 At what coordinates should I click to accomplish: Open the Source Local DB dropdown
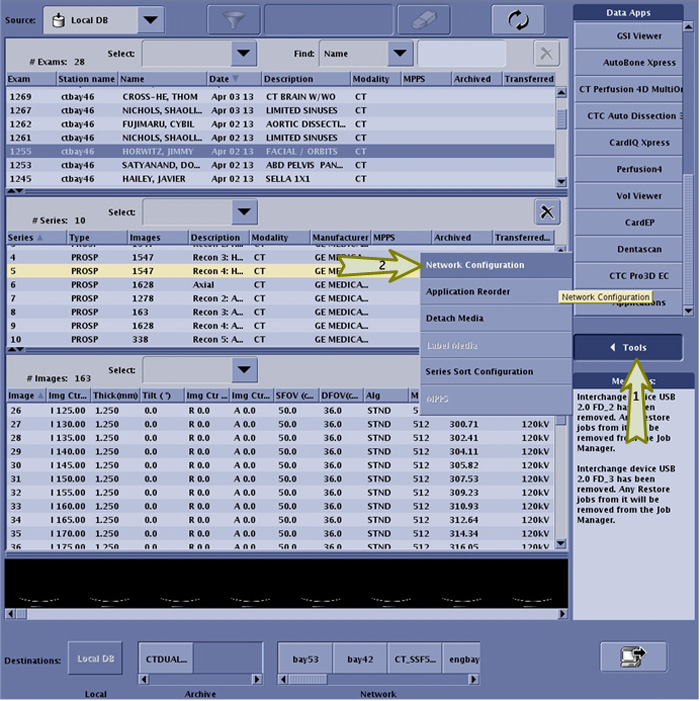point(150,20)
